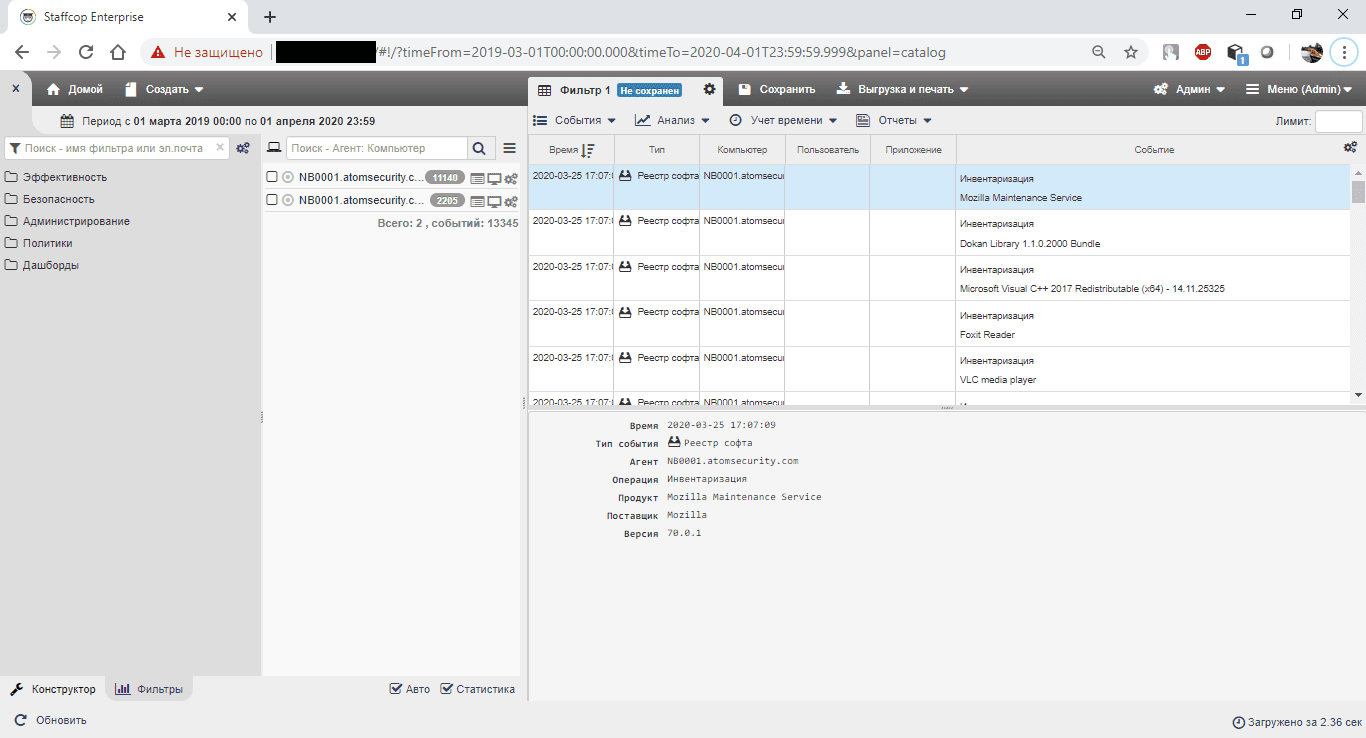Close the left panel with X
Screen dimensions: 1366x738
click(15, 88)
